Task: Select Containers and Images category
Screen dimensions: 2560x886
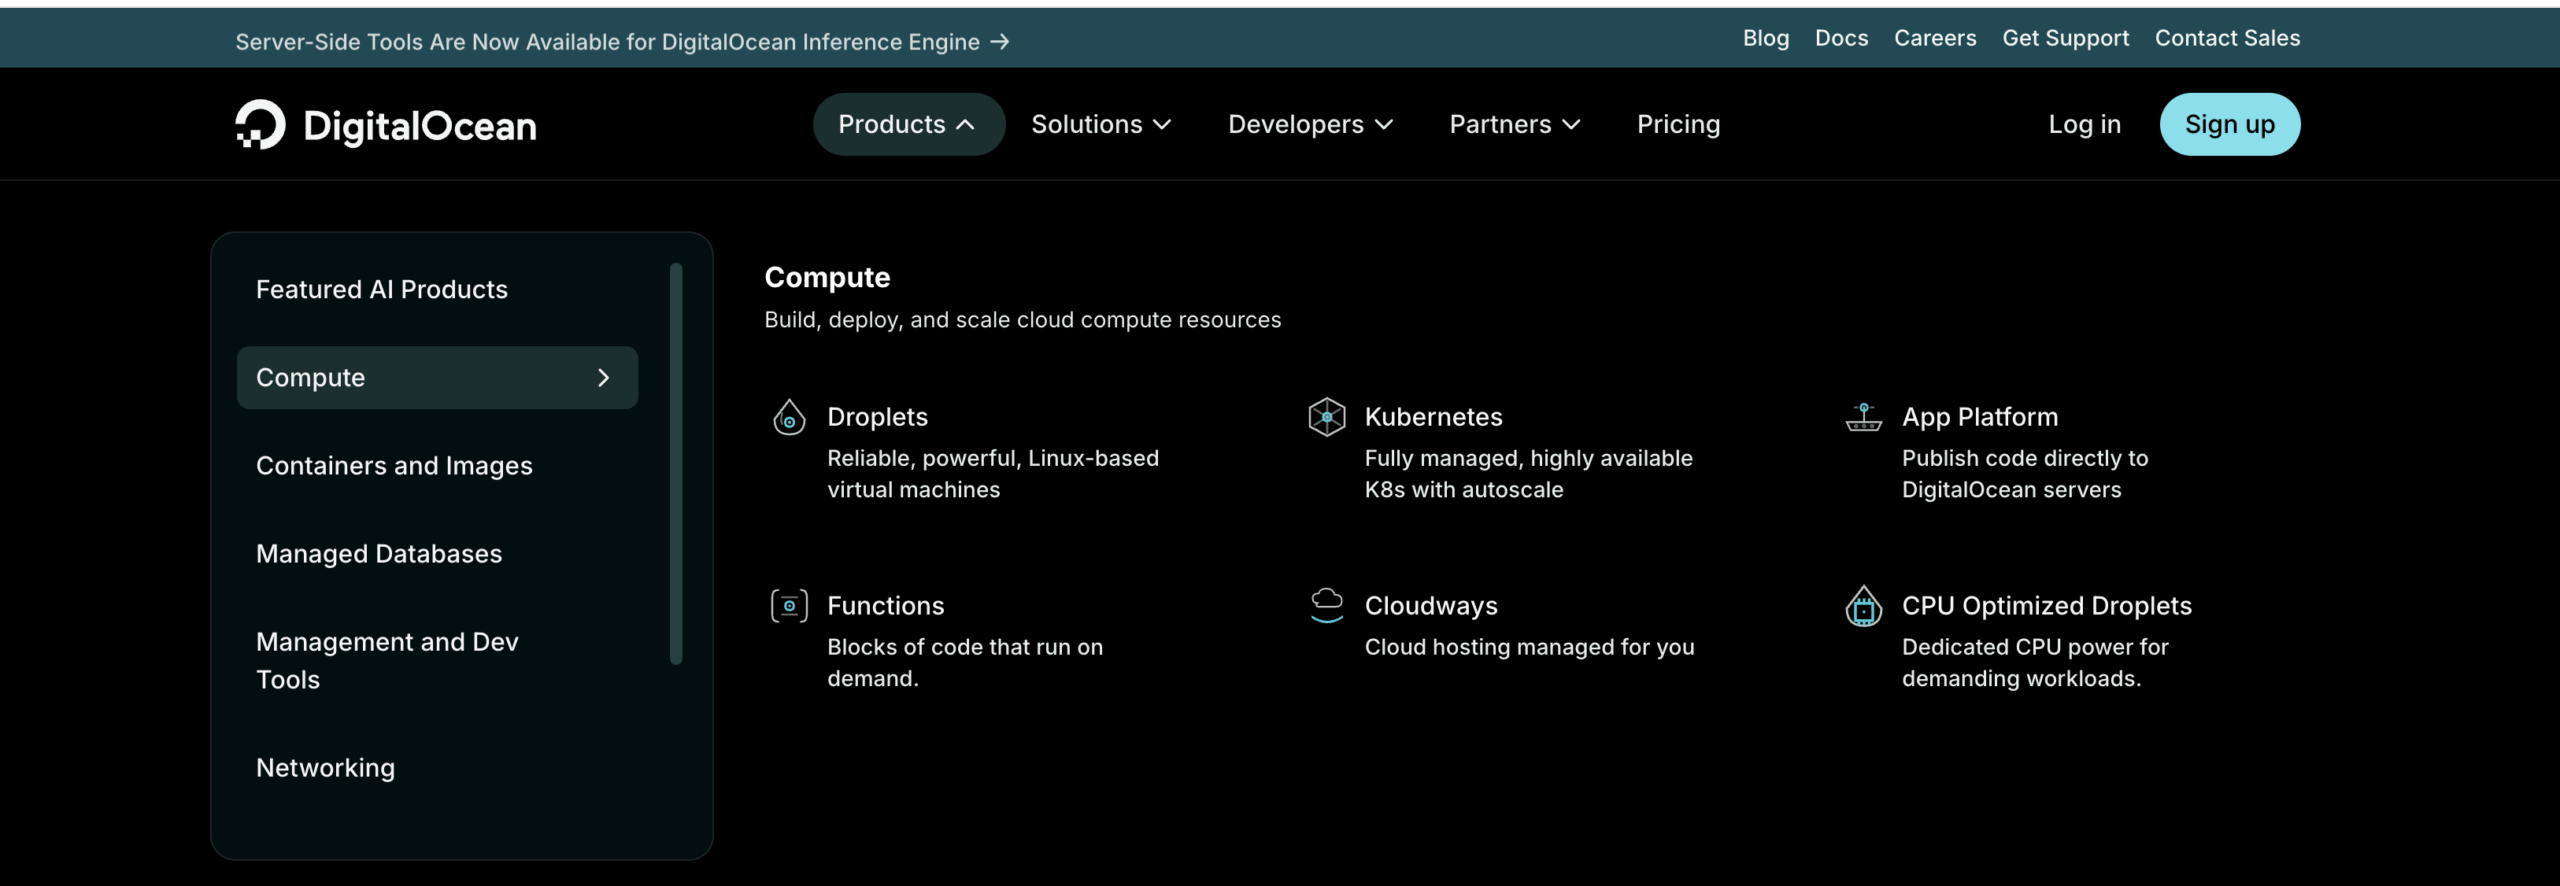Action: (x=394, y=466)
